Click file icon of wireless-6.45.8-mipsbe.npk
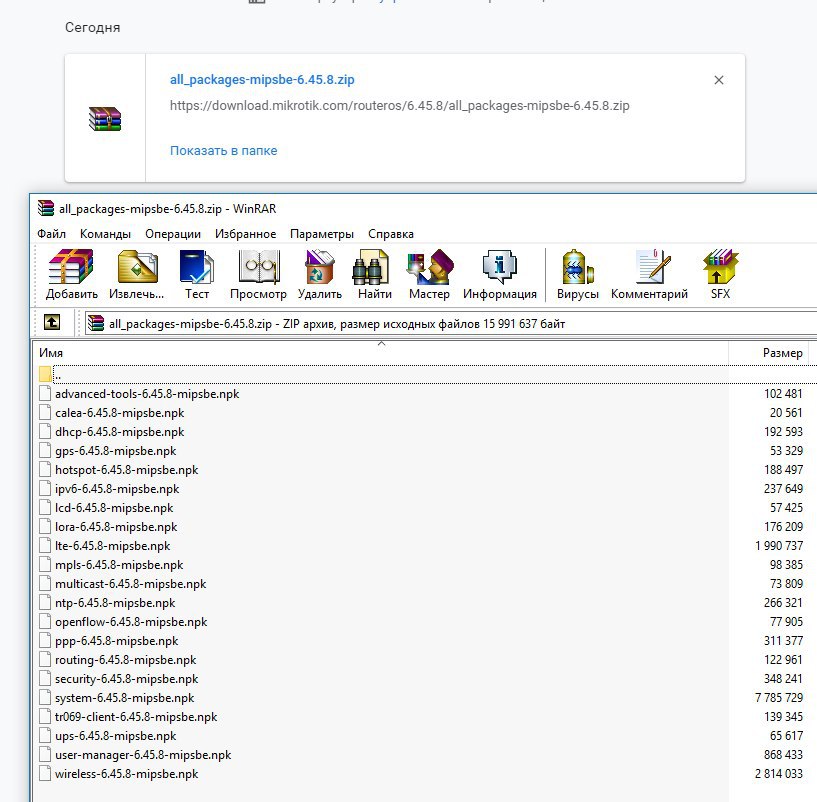 point(45,773)
